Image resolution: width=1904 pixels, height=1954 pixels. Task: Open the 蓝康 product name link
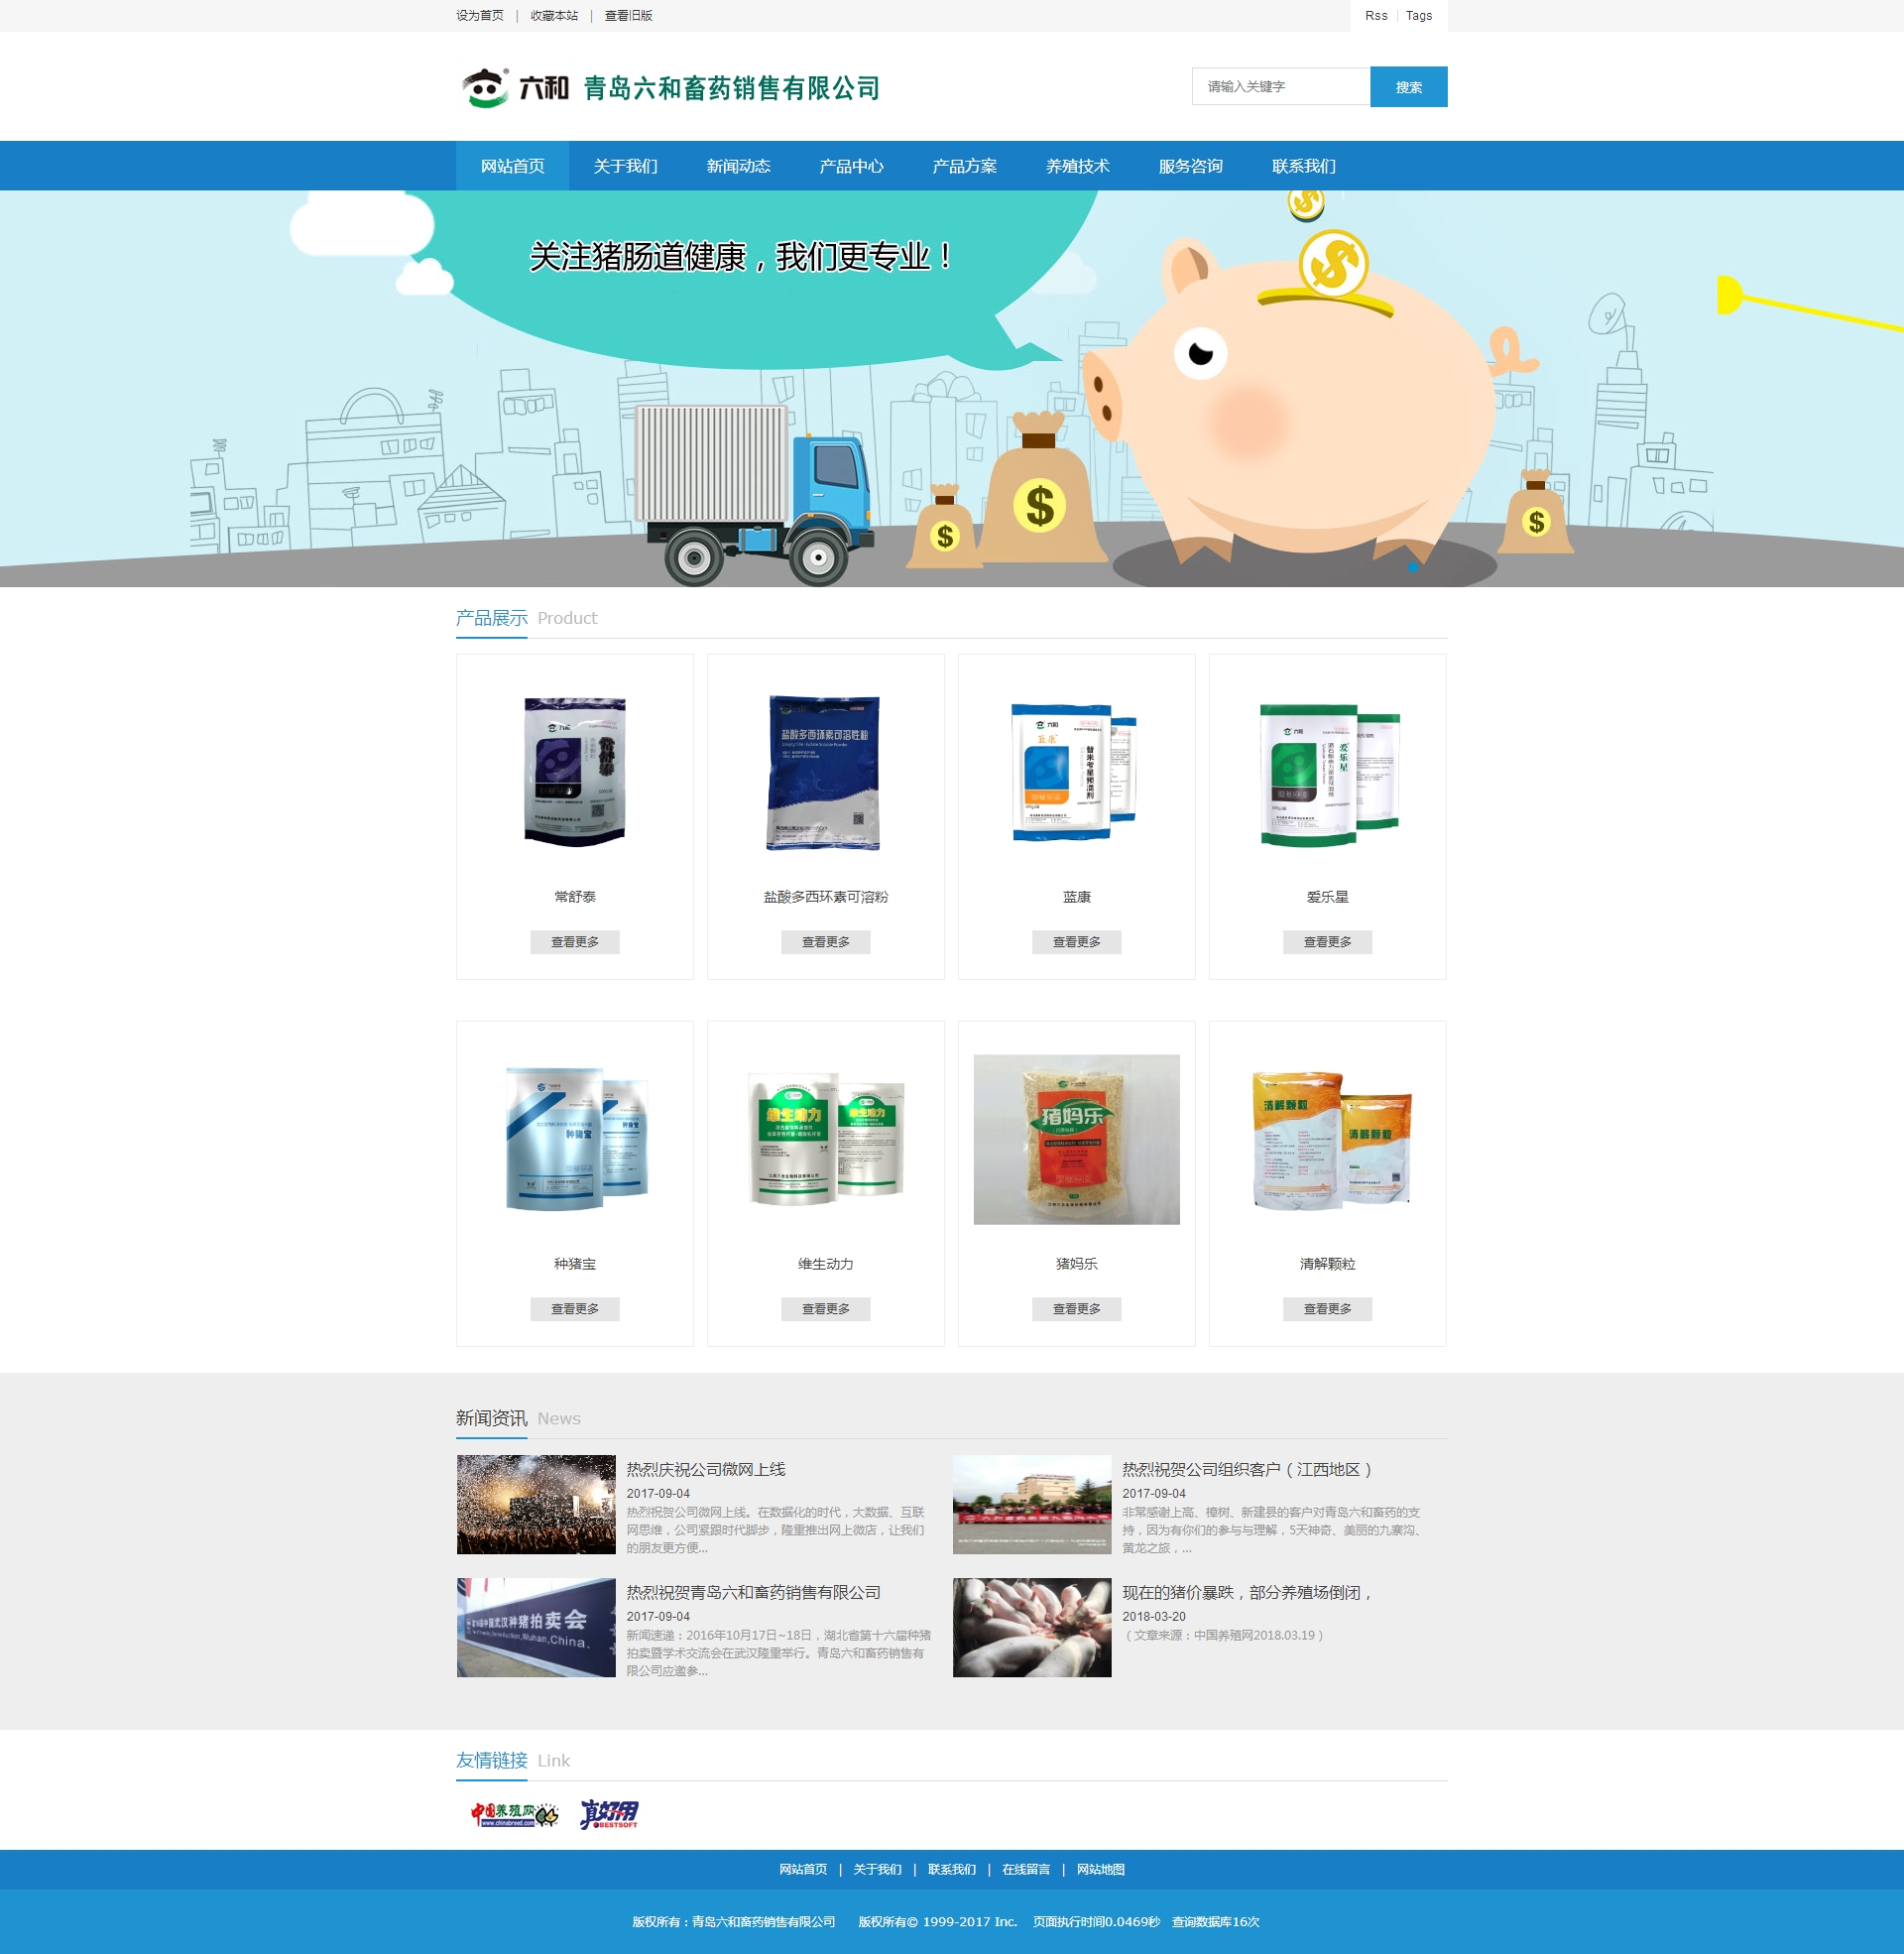[x=1077, y=897]
